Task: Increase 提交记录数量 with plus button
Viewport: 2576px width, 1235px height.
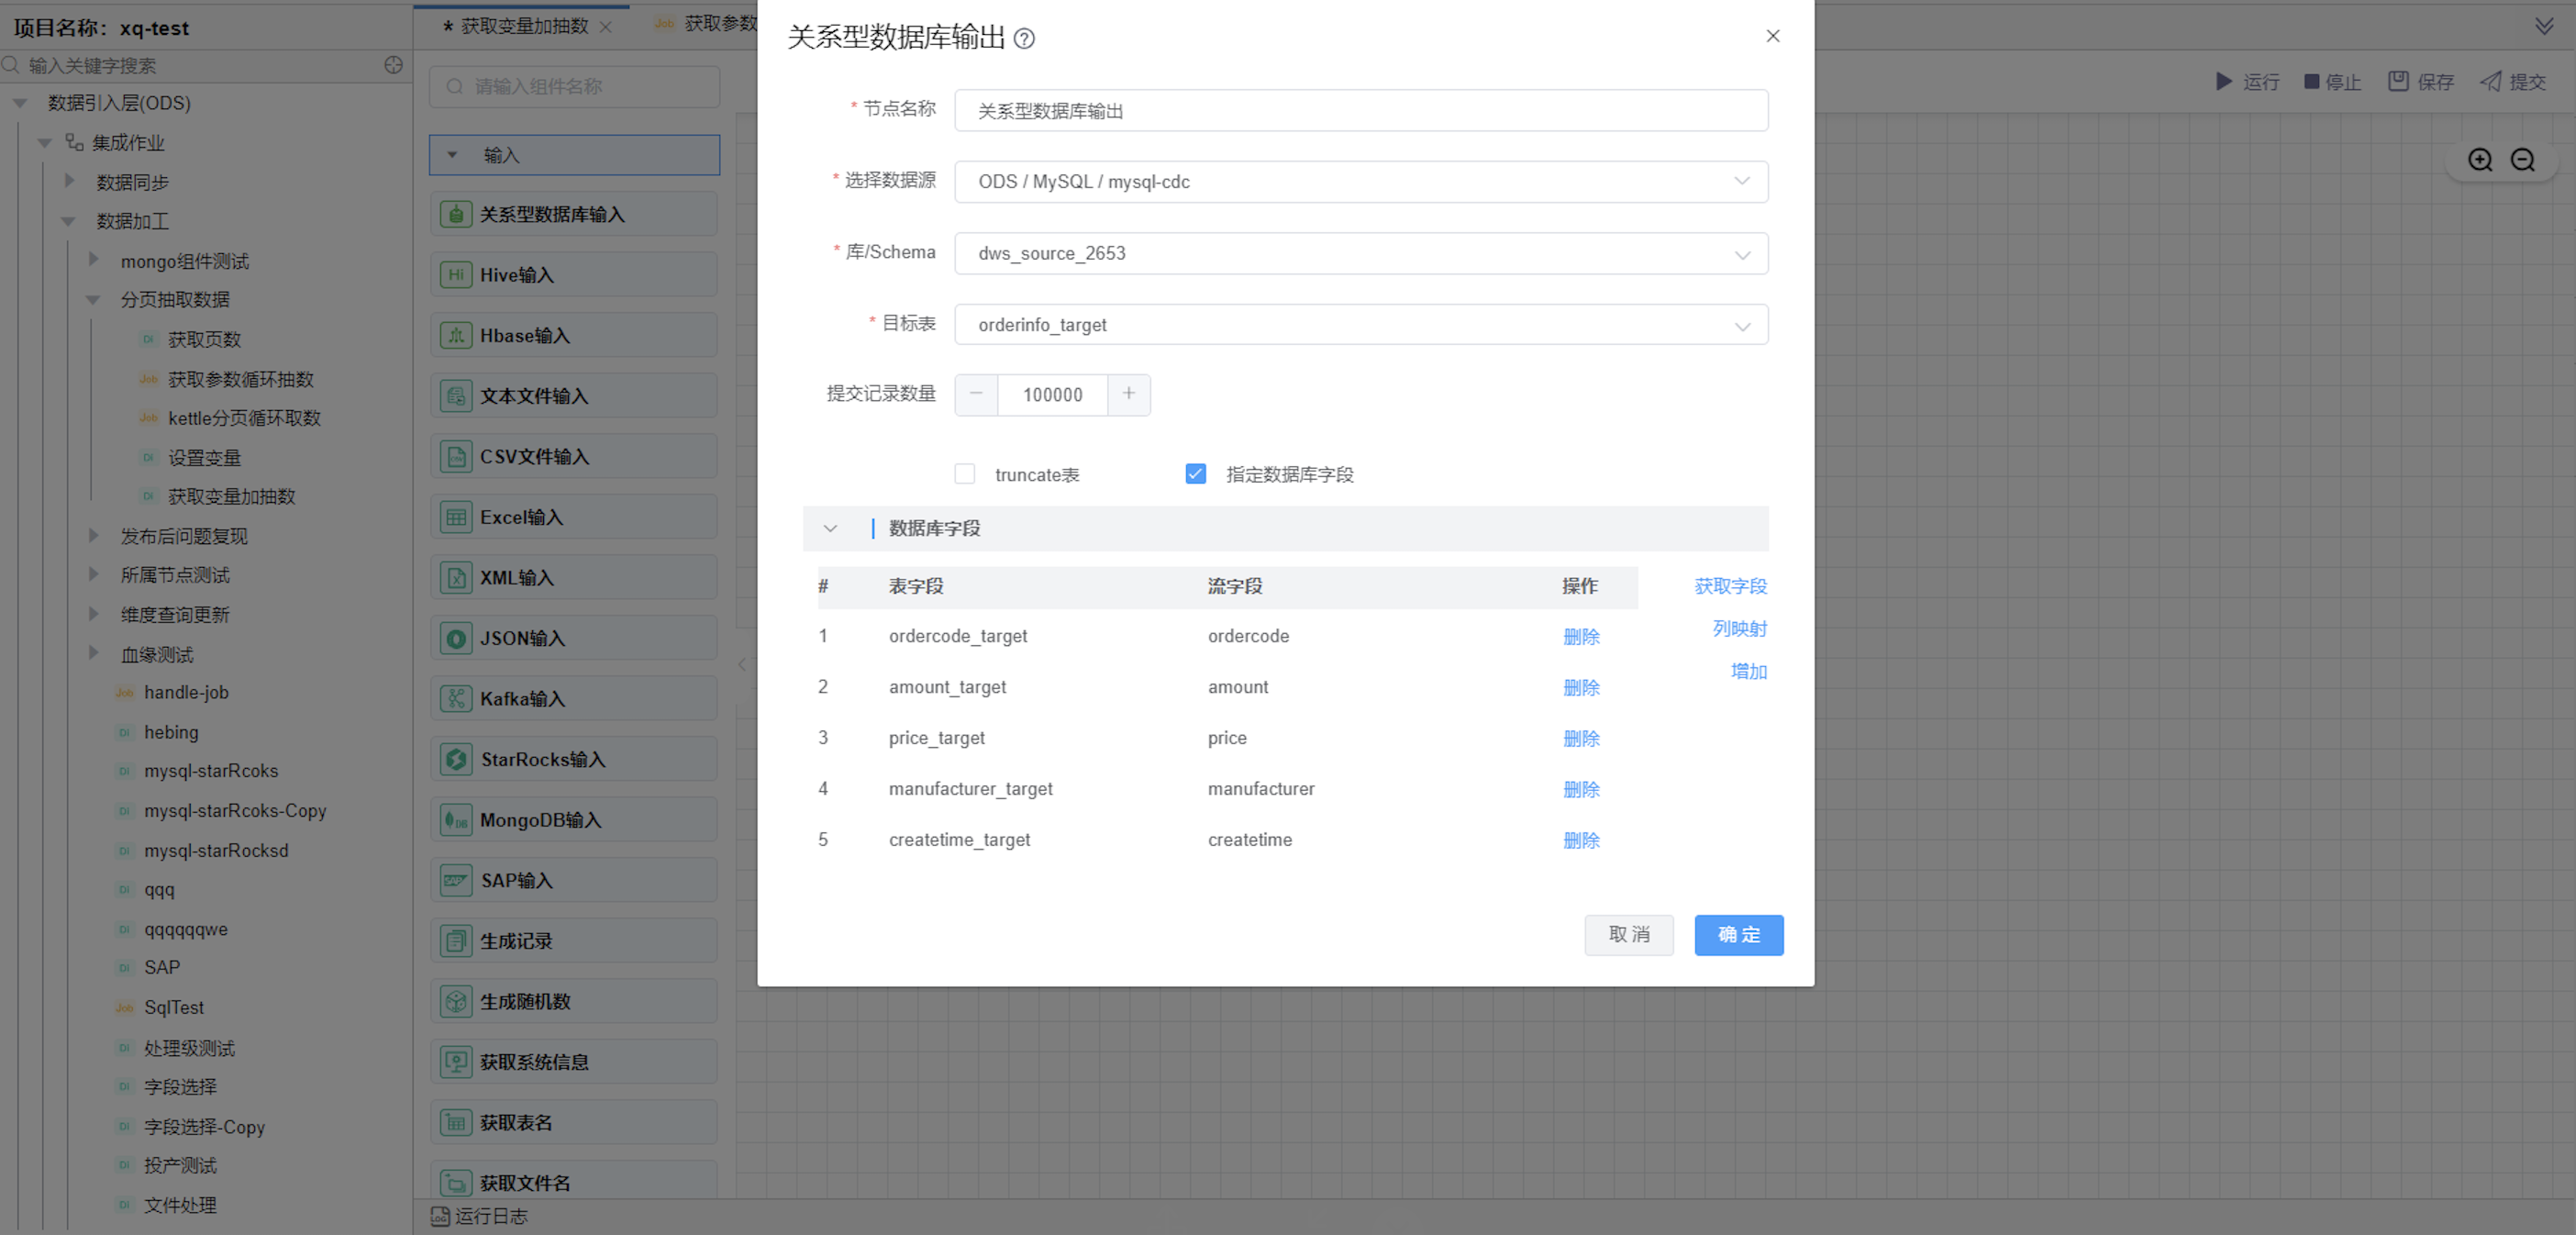Action: (1129, 394)
